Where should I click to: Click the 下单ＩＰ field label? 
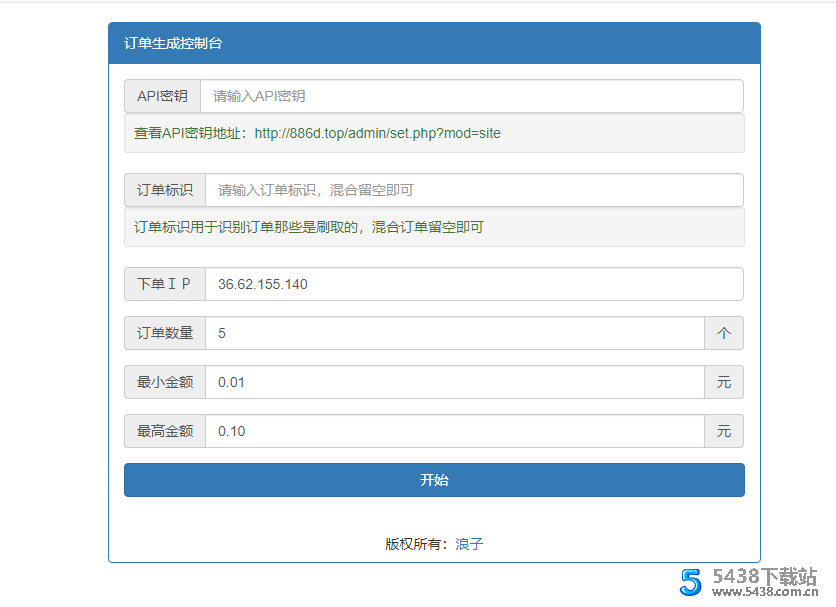tap(163, 284)
